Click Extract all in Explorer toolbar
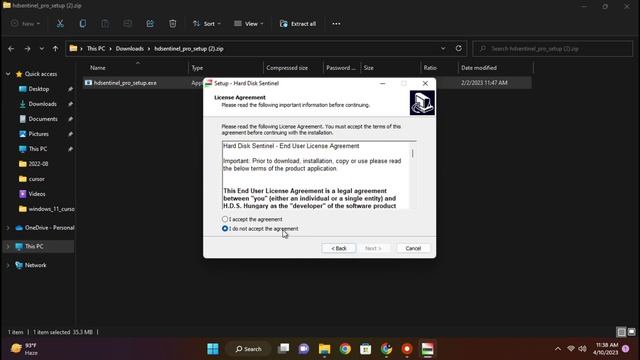 298,24
